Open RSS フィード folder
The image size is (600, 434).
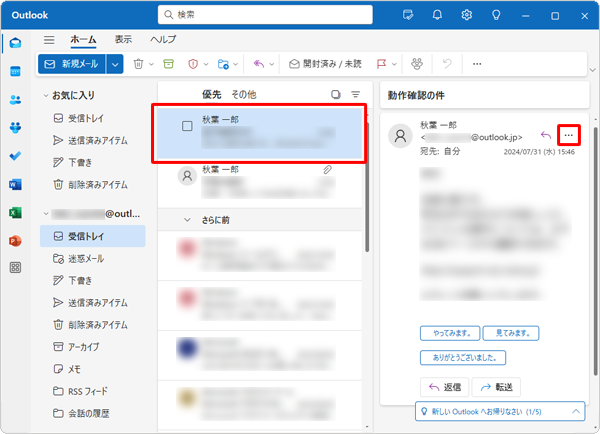[x=93, y=391]
